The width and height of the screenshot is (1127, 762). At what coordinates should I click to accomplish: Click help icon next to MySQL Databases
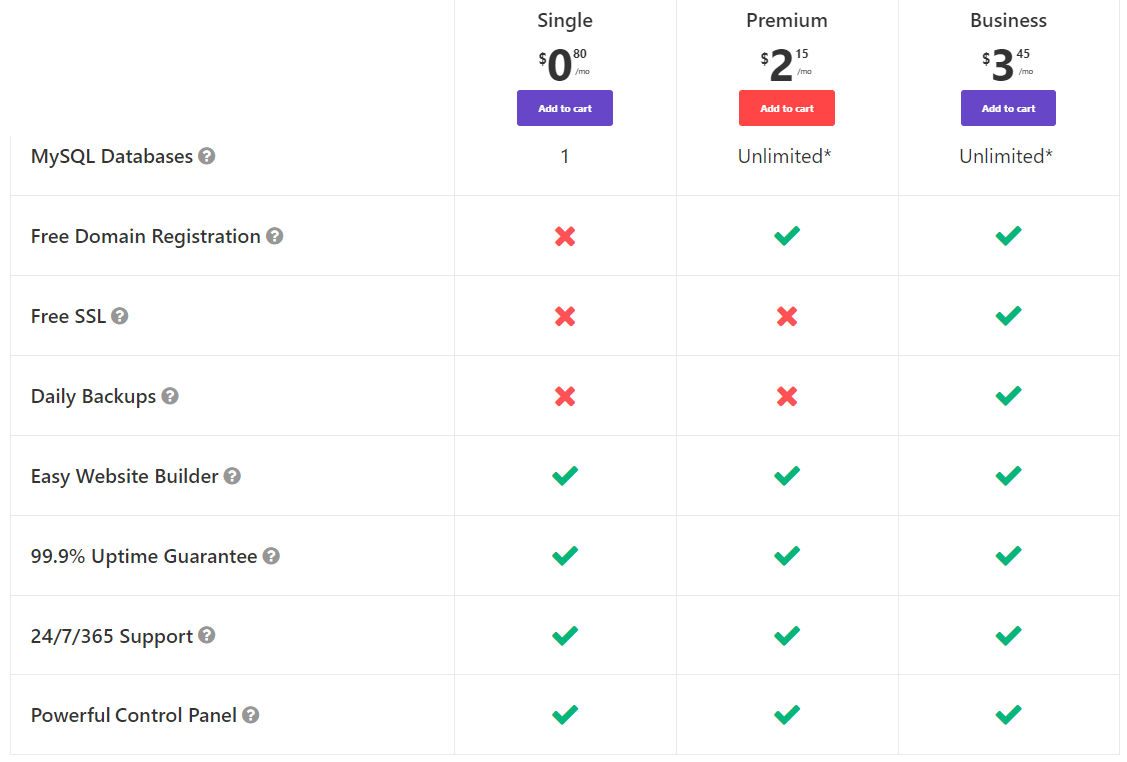click(x=206, y=156)
